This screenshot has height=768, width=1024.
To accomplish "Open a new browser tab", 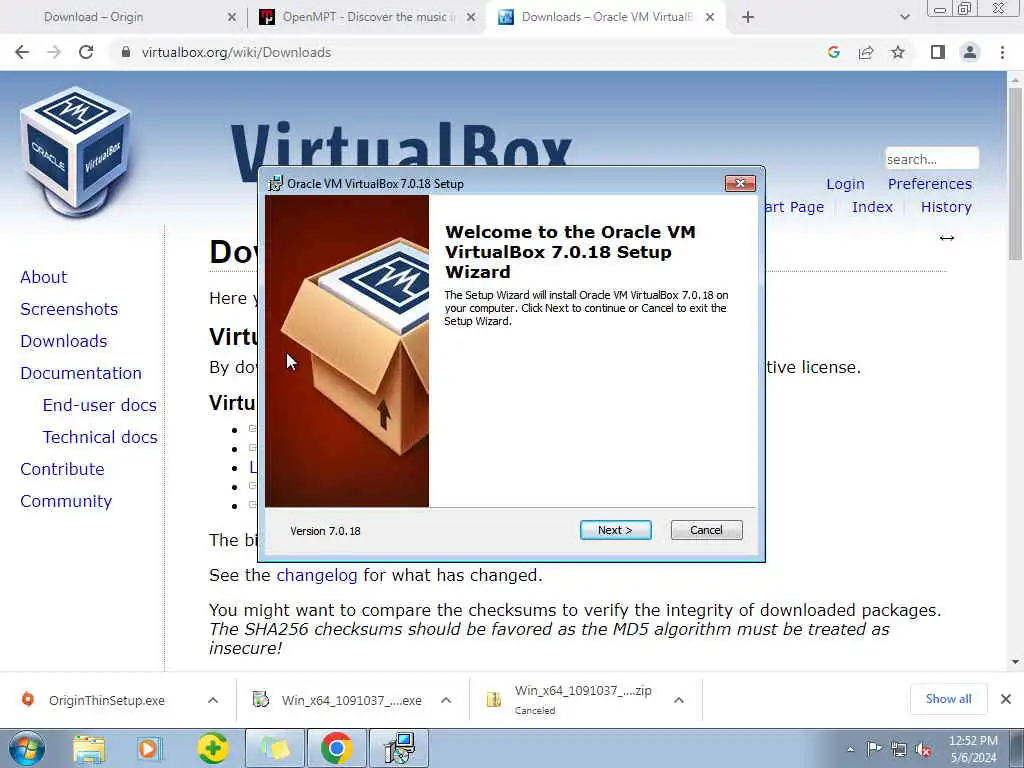I will pos(748,17).
